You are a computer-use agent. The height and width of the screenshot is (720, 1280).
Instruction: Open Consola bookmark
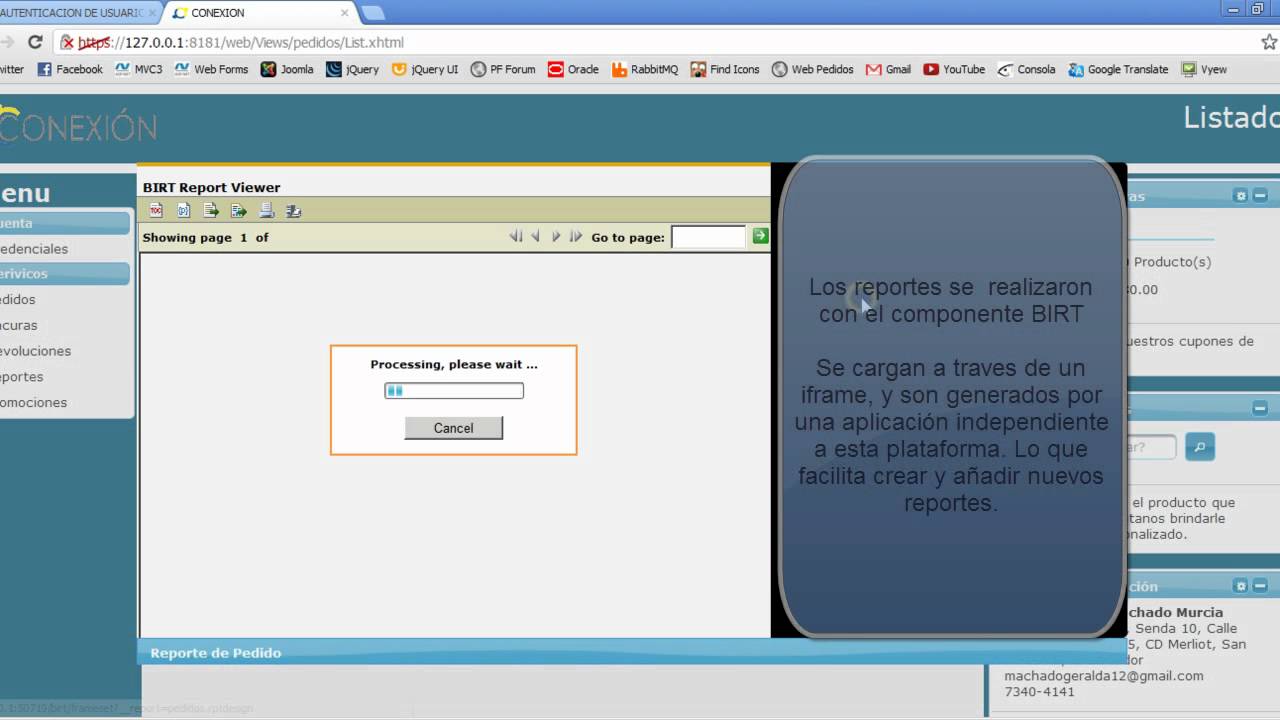click(x=1026, y=69)
